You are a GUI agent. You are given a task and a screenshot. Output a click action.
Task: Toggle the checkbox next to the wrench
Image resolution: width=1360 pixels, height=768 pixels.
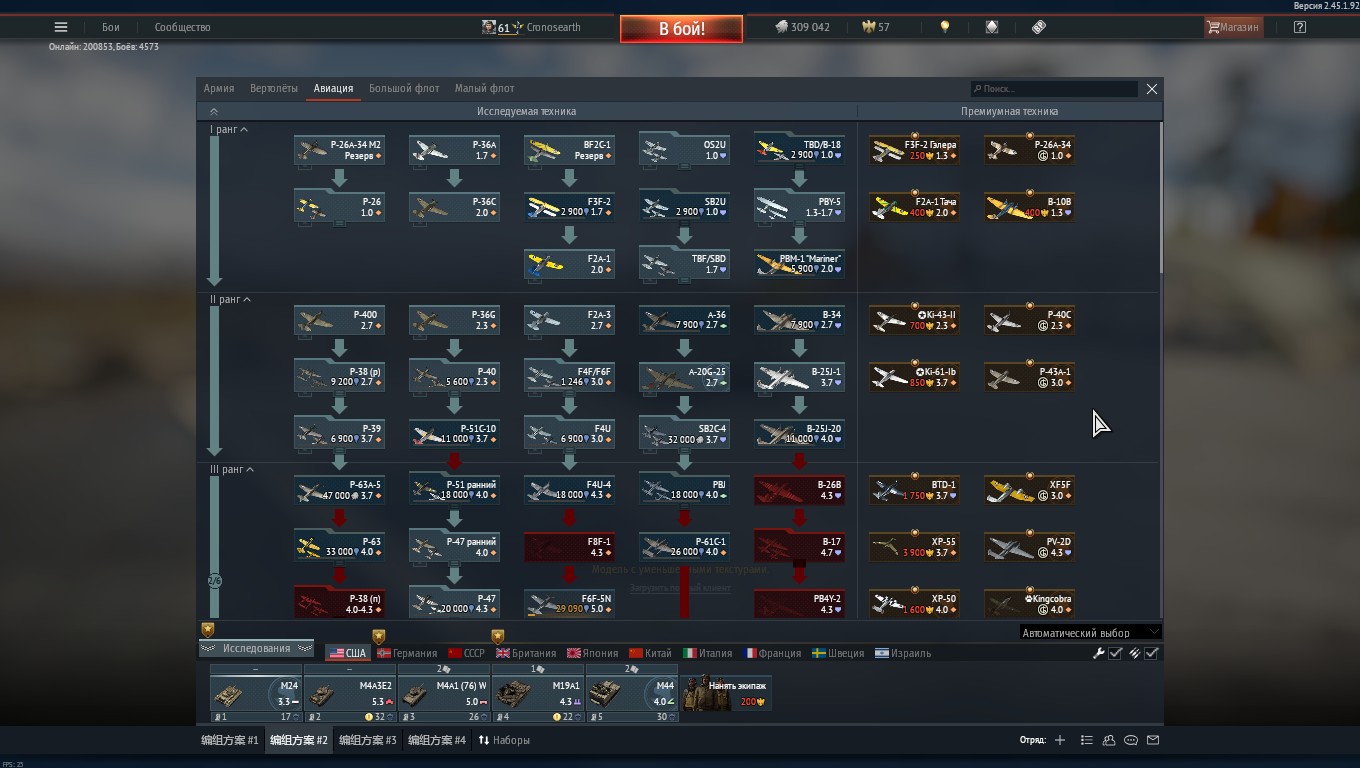1115,653
